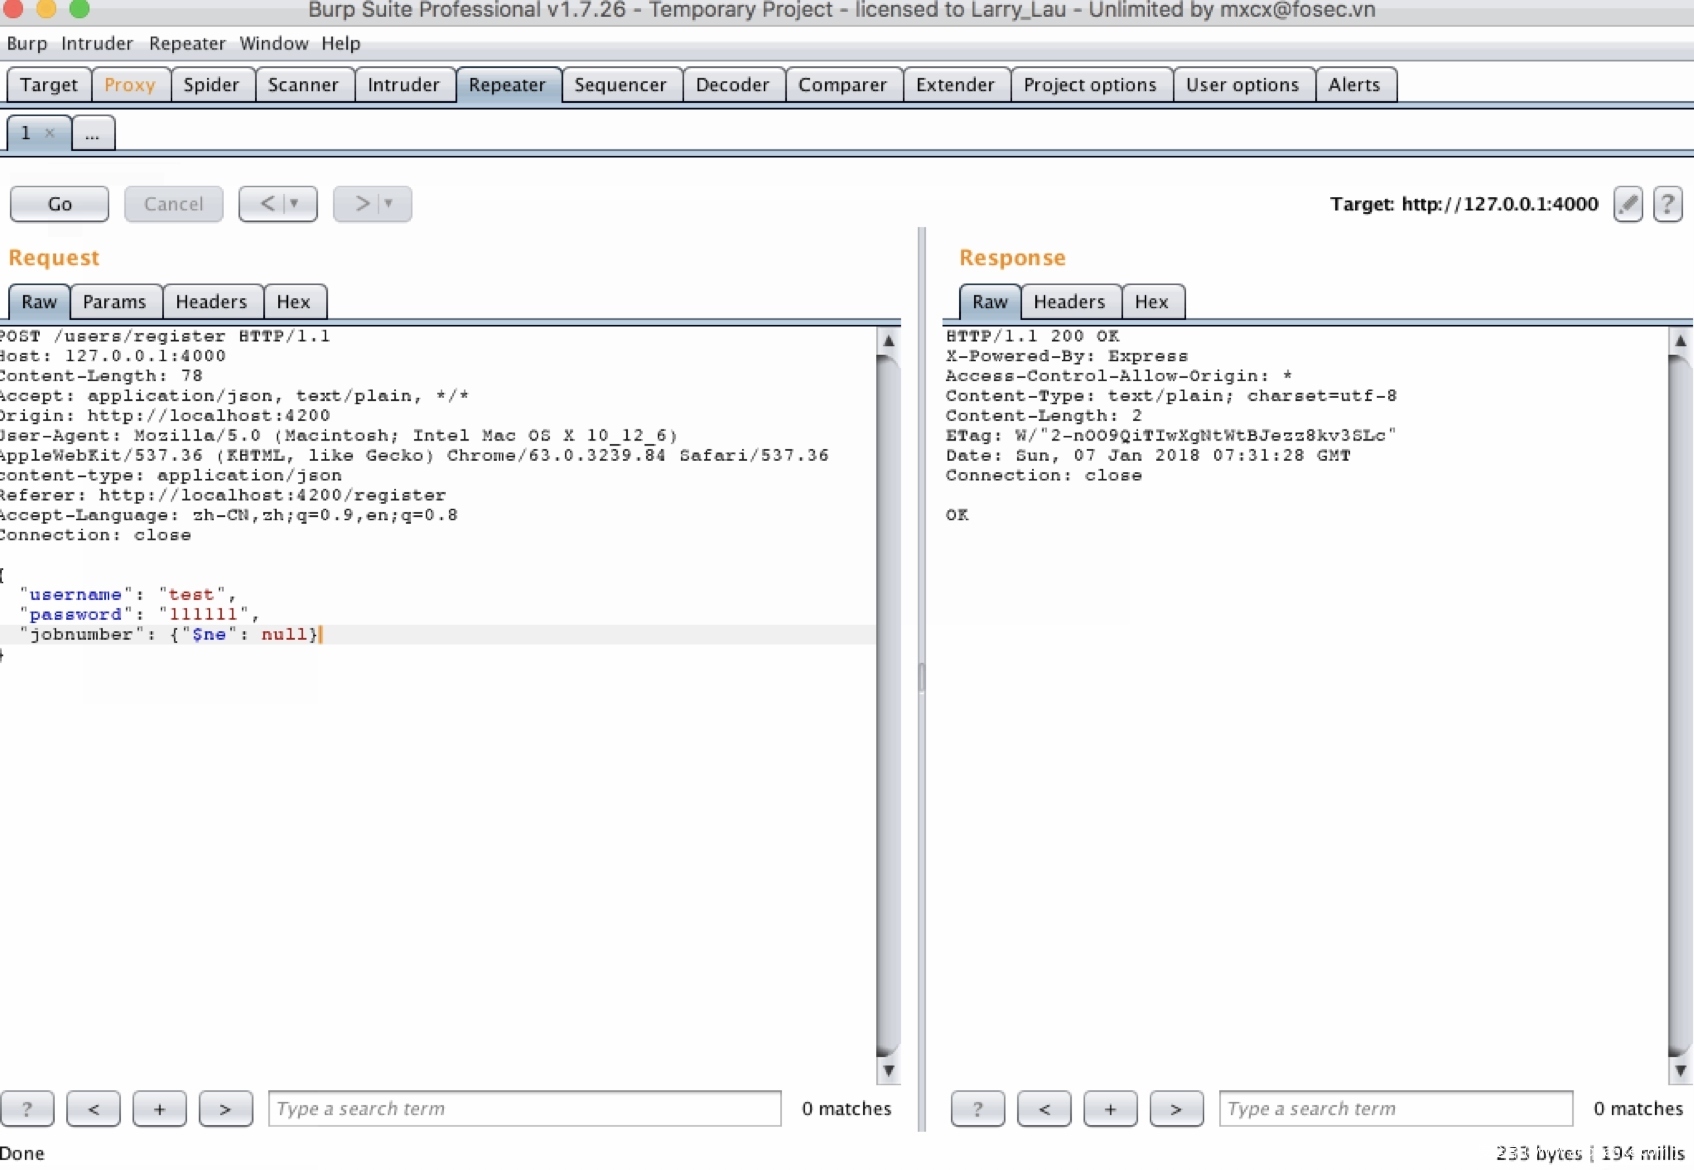This screenshot has height=1170, width=1694.
Task: Open request search options plus button
Action: (159, 1108)
